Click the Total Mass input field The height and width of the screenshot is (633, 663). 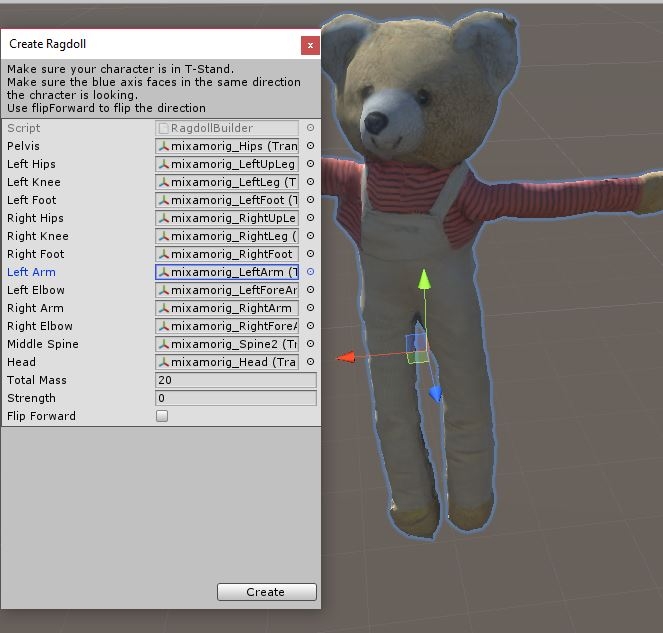[236, 380]
